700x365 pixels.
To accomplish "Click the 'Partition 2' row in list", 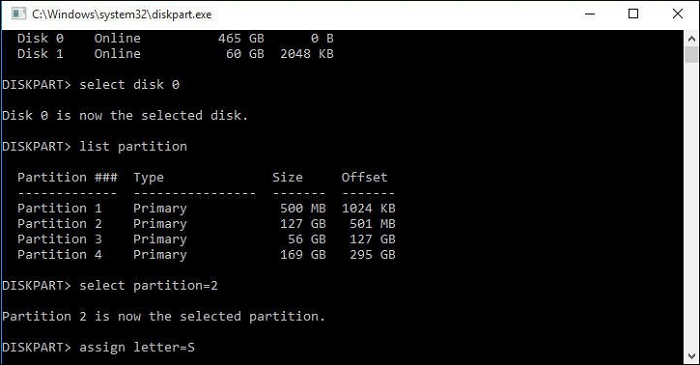I will [x=206, y=224].
